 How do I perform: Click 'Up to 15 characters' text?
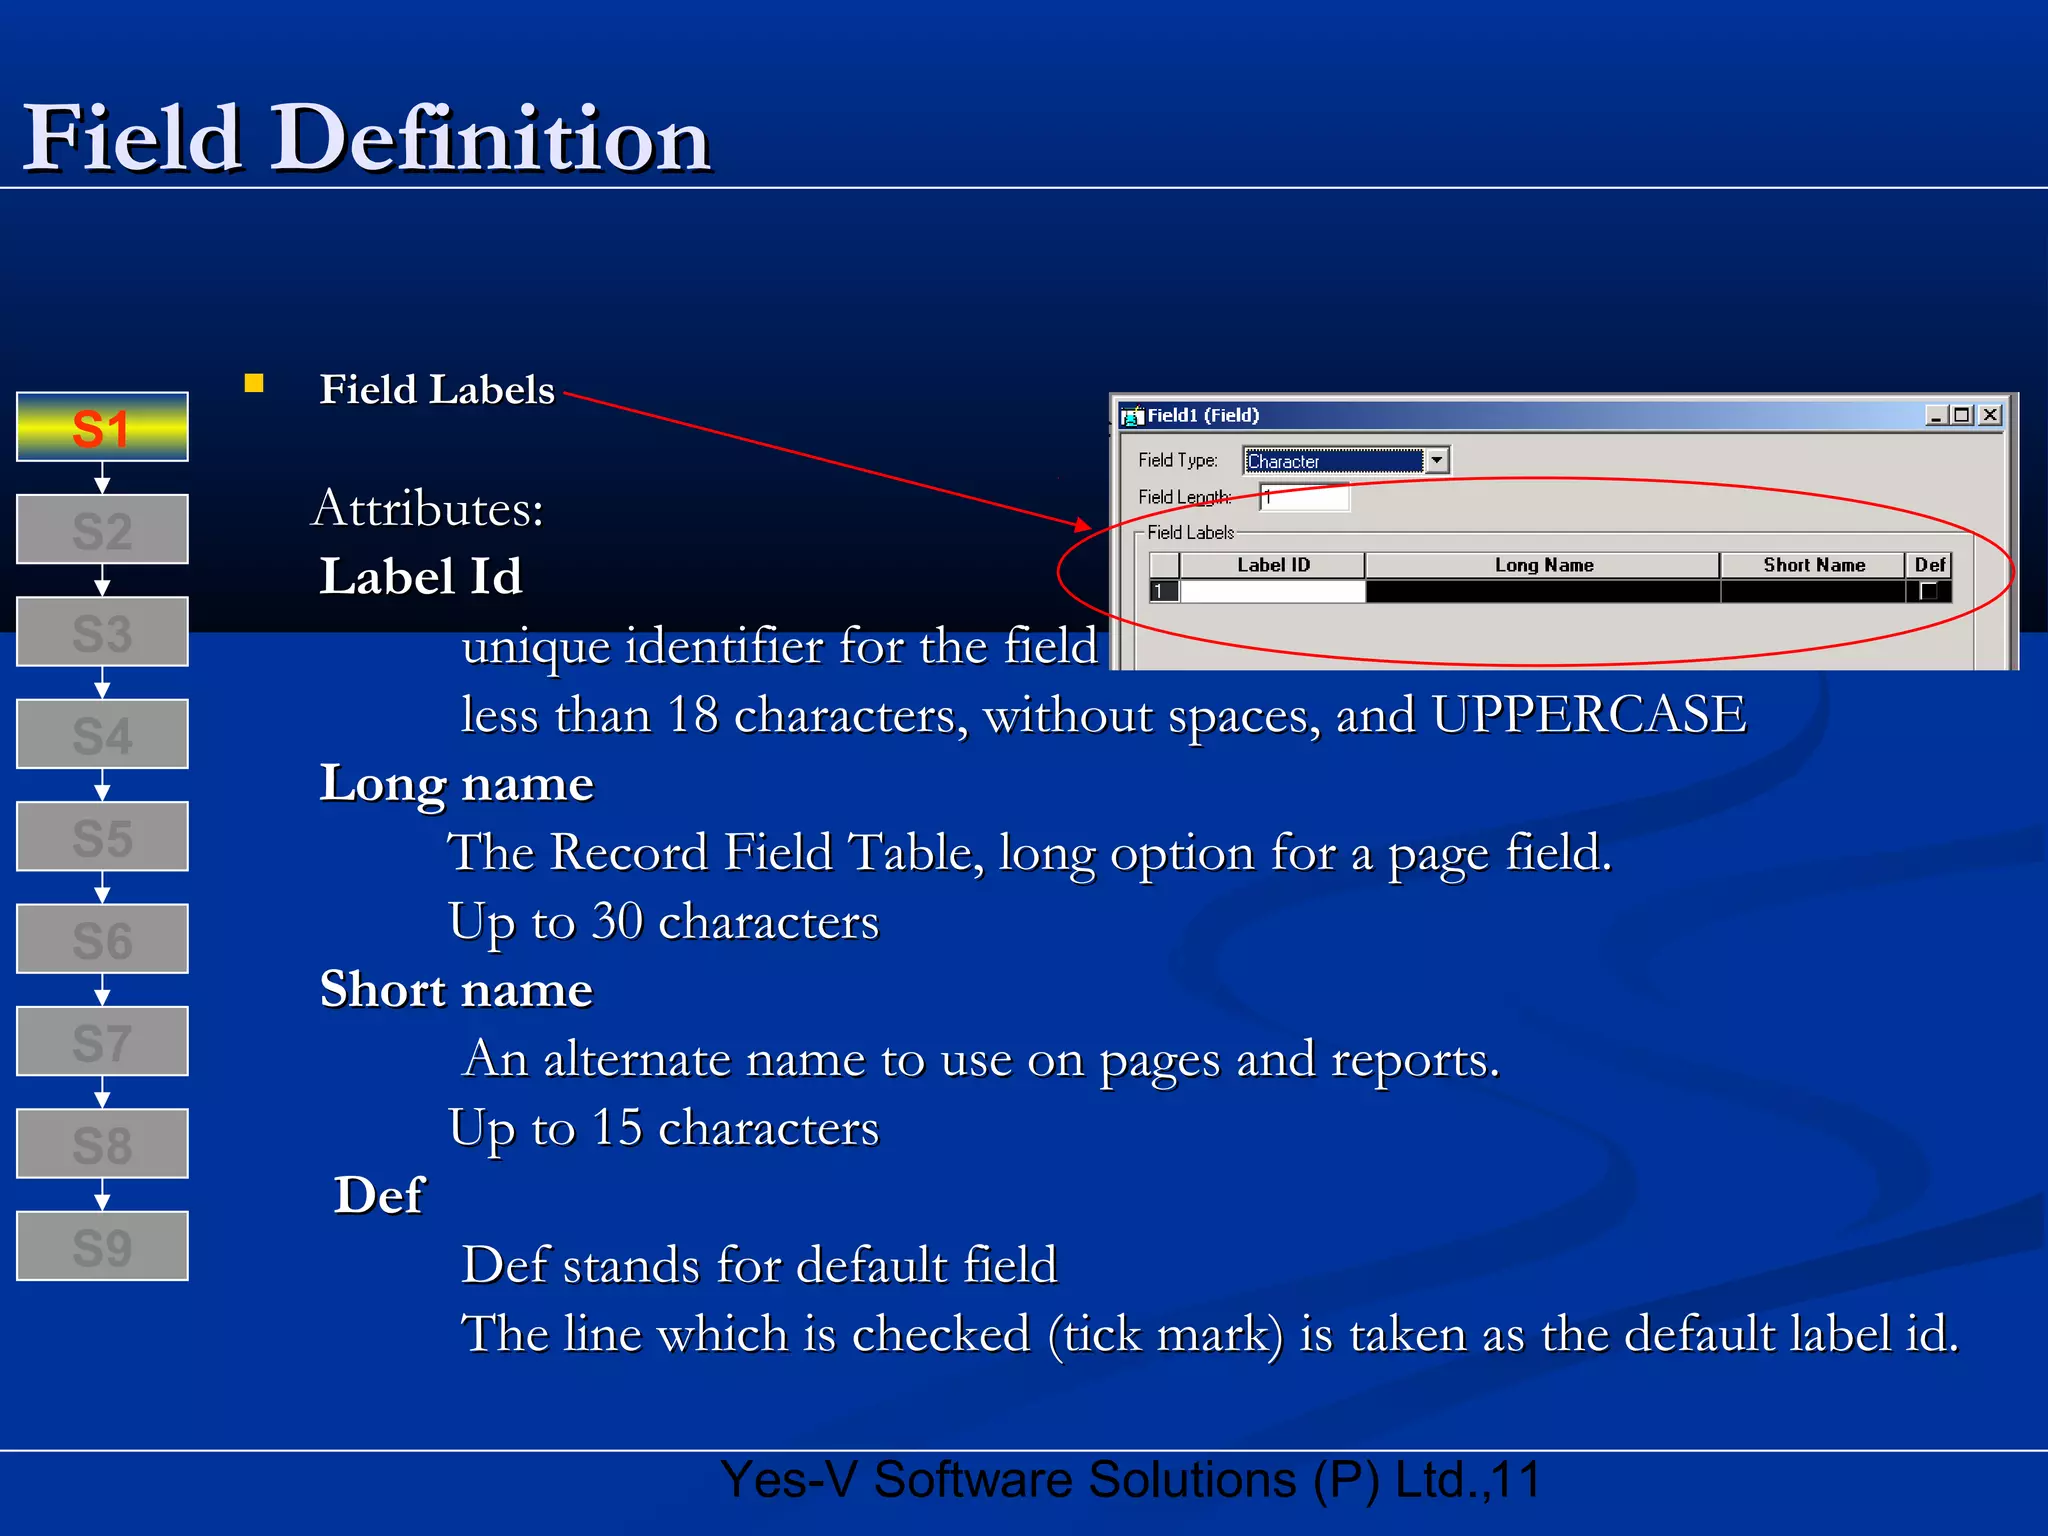663,1129
